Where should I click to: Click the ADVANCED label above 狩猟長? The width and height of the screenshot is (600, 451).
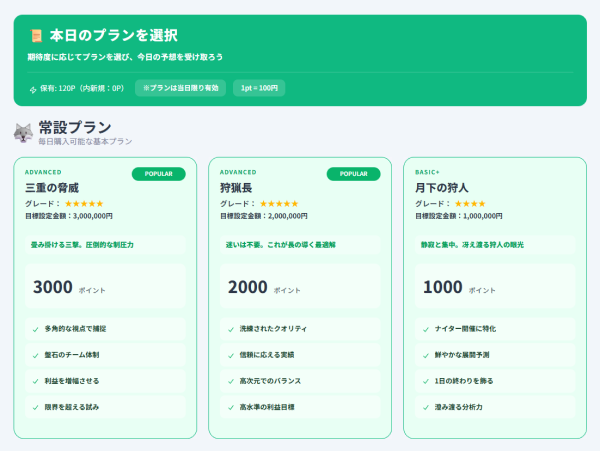tap(238, 172)
